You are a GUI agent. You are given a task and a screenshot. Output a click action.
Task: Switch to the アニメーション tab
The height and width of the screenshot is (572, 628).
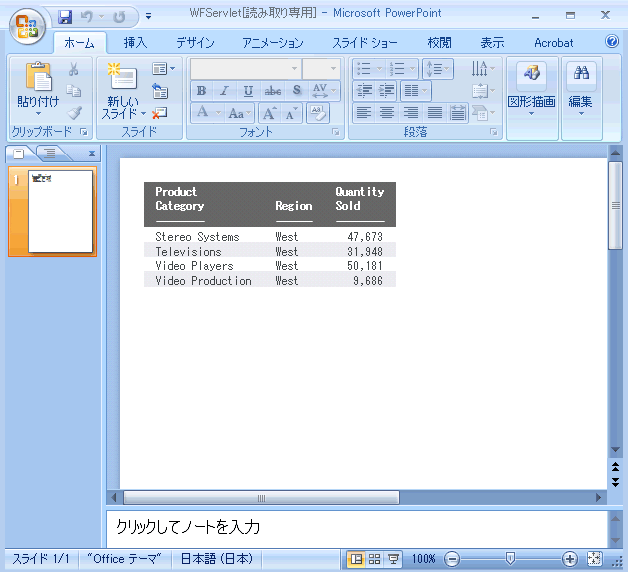coord(273,42)
